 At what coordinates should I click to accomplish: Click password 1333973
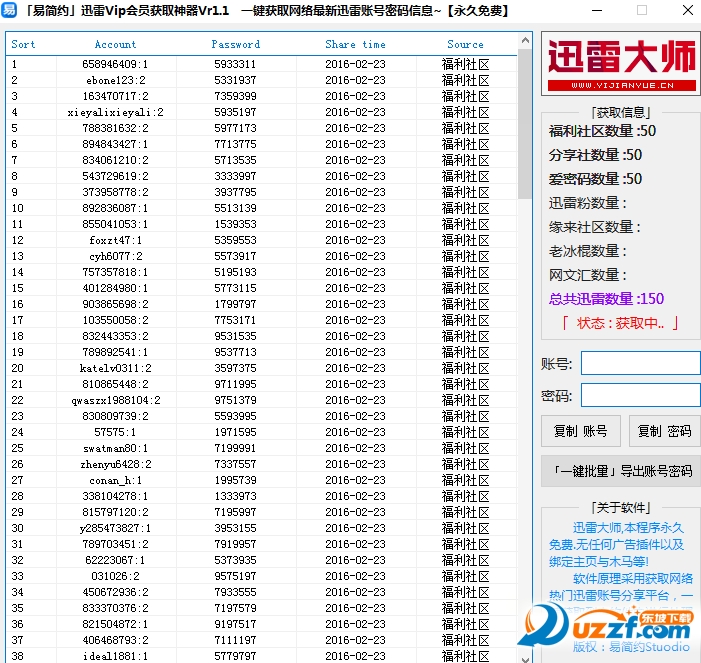tap(236, 496)
